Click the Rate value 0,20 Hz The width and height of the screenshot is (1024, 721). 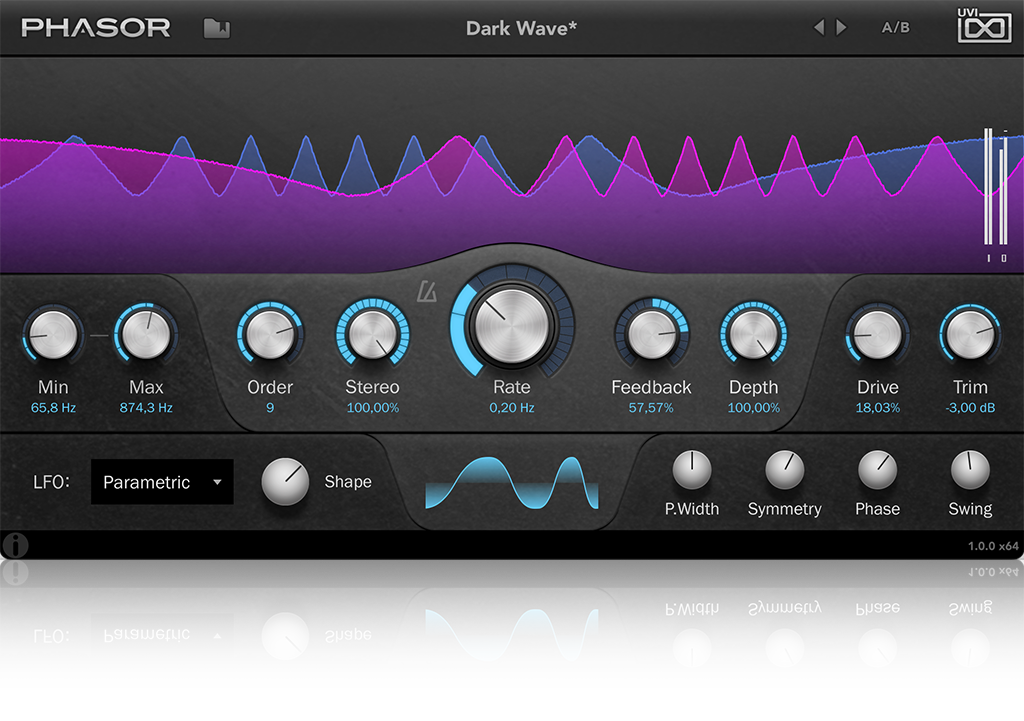tap(512, 408)
